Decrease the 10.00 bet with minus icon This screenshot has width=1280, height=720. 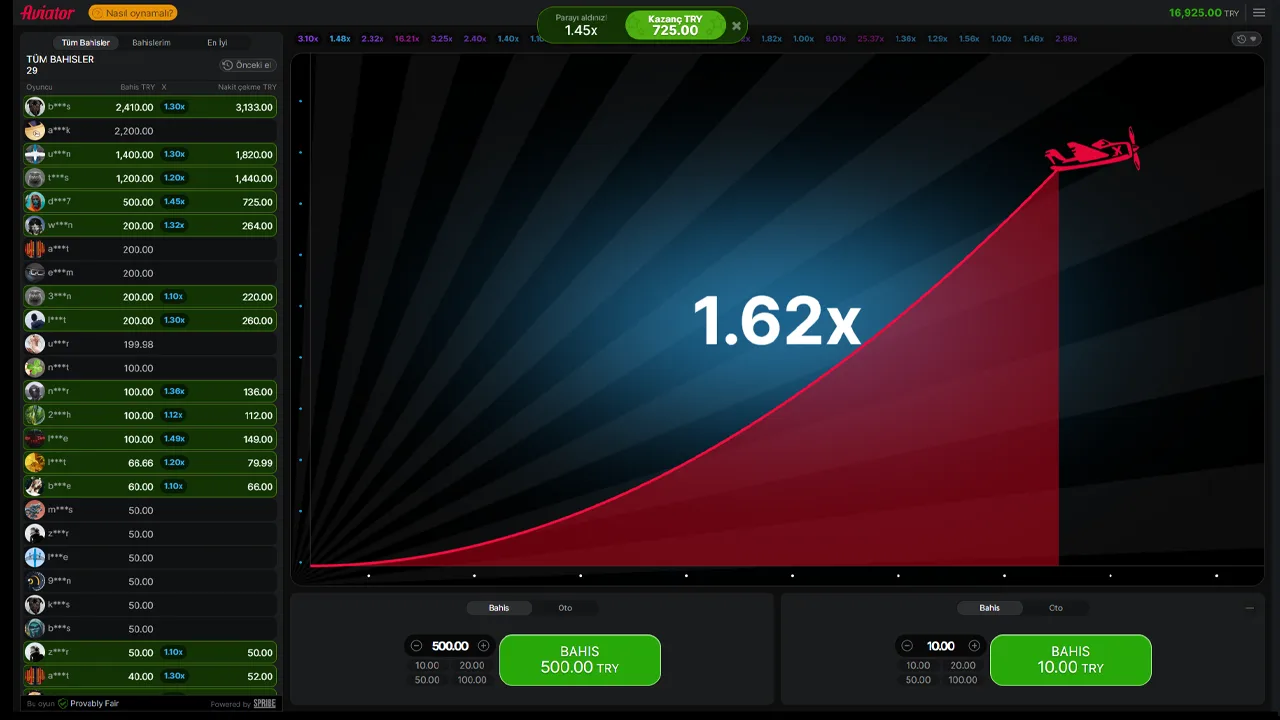click(x=907, y=646)
